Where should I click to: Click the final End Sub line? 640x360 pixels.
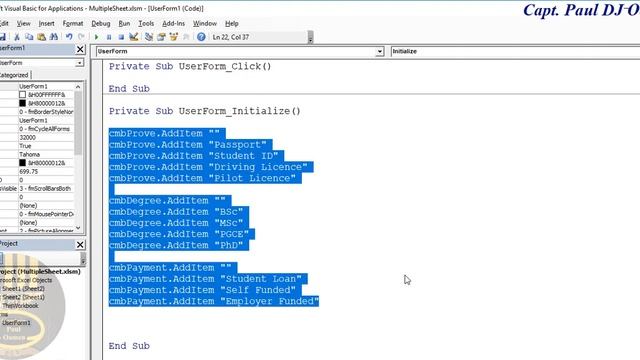click(129, 346)
